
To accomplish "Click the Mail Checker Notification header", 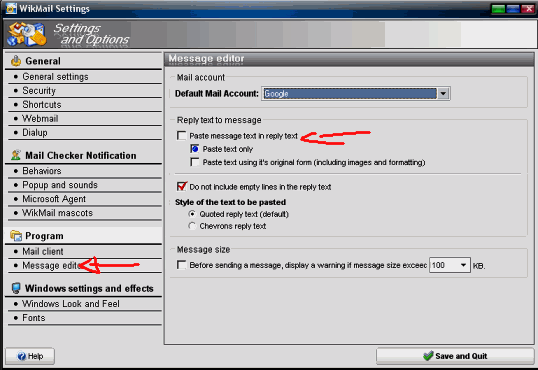I will click(81, 155).
